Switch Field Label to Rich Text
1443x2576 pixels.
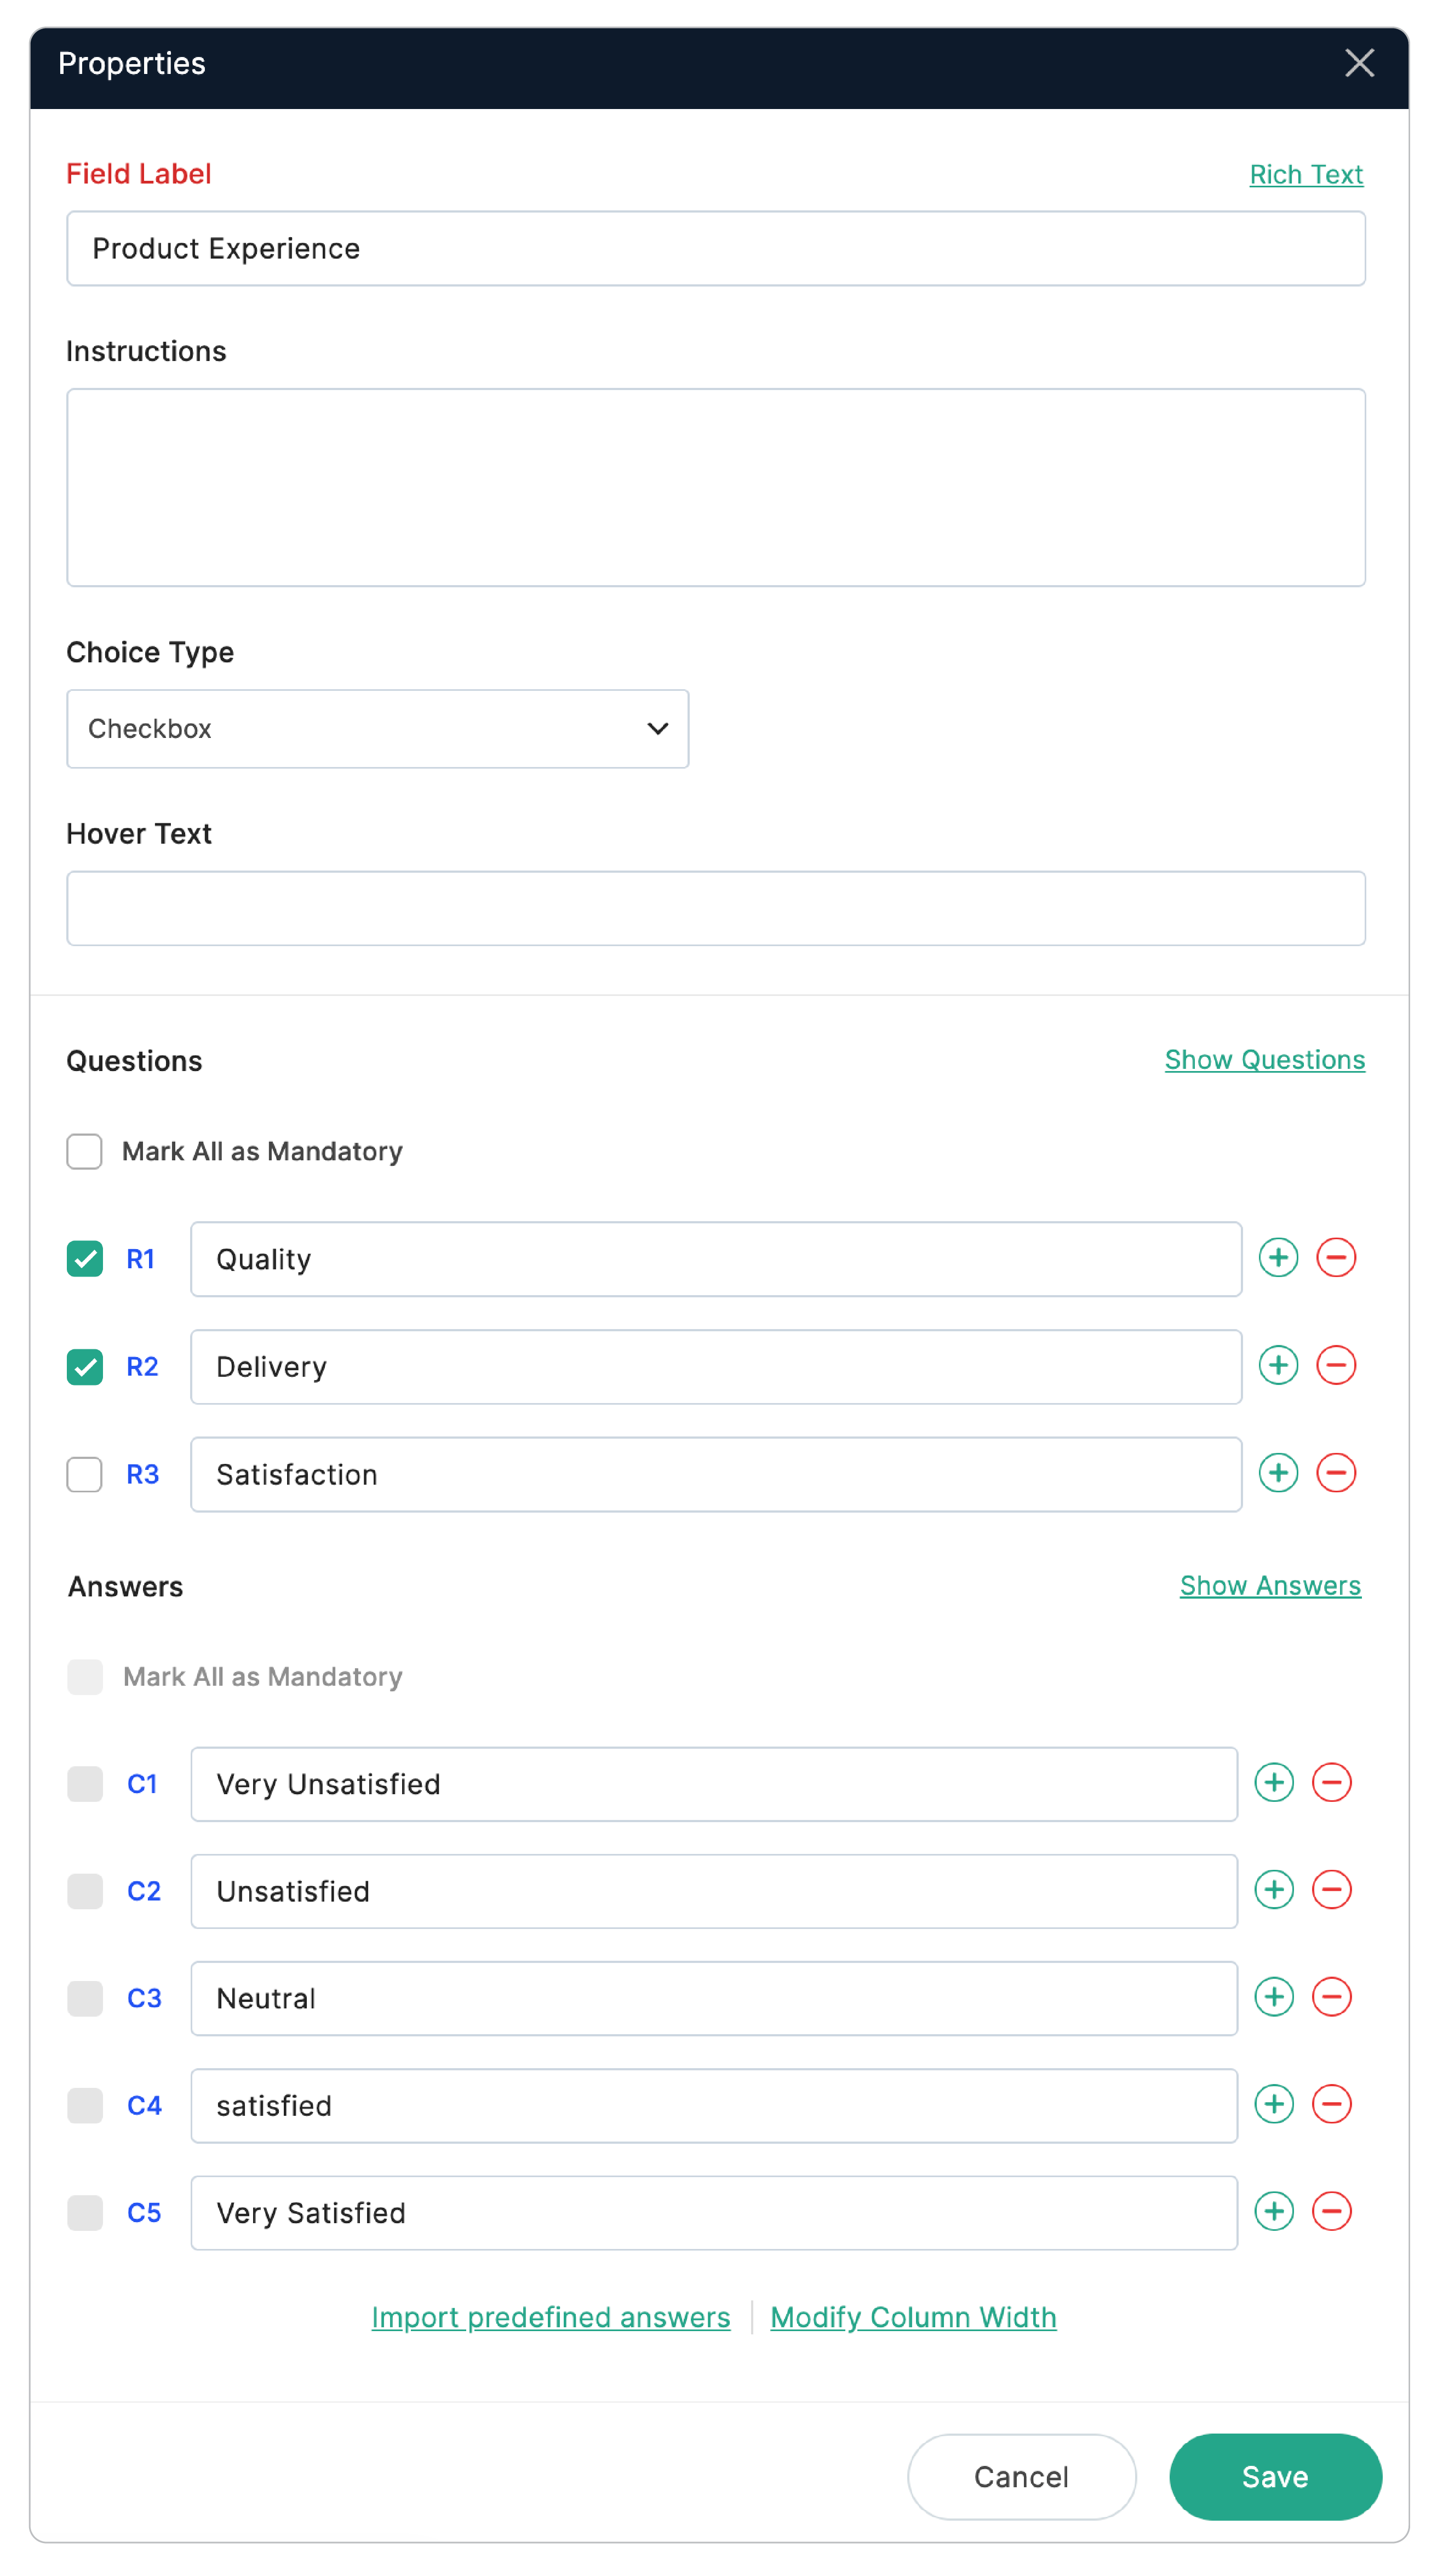[1305, 175]
